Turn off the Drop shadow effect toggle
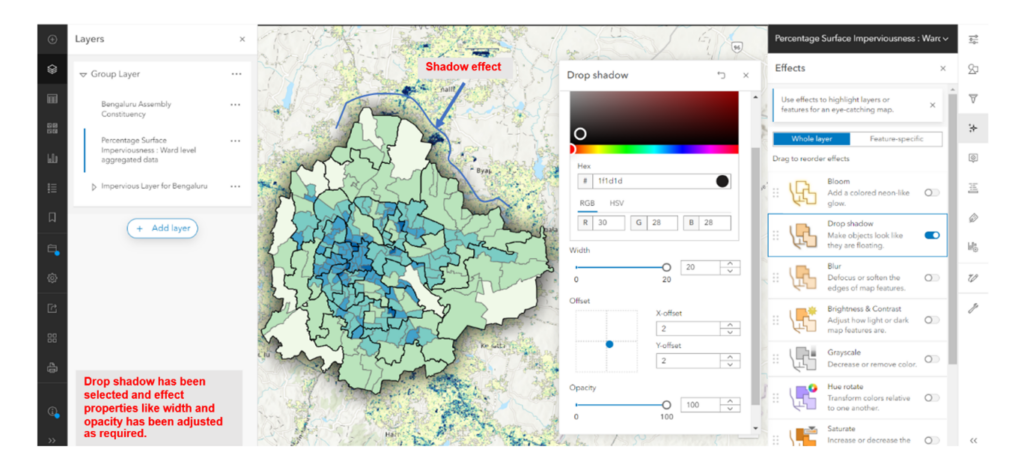This screenshot has height=464, width=1024. pyautogui.click(x=932, y=235)
